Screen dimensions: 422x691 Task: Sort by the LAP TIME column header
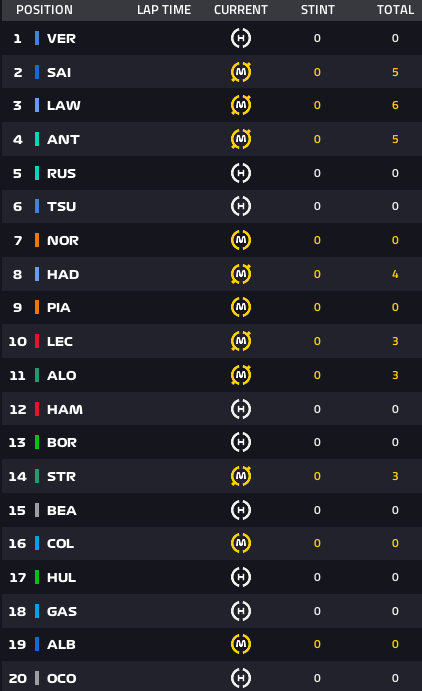click(x=164, y=10)
